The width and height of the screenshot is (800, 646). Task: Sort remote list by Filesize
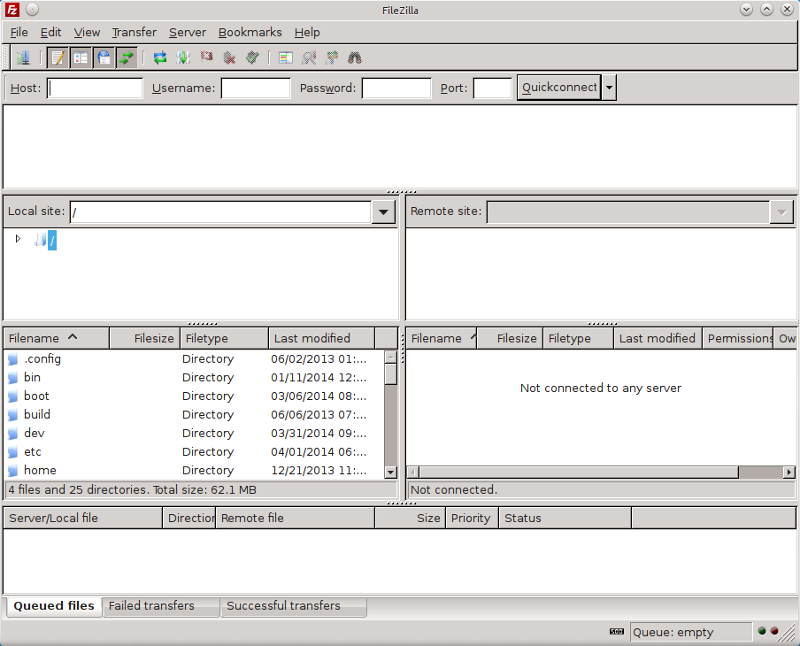tap(510, 338)
